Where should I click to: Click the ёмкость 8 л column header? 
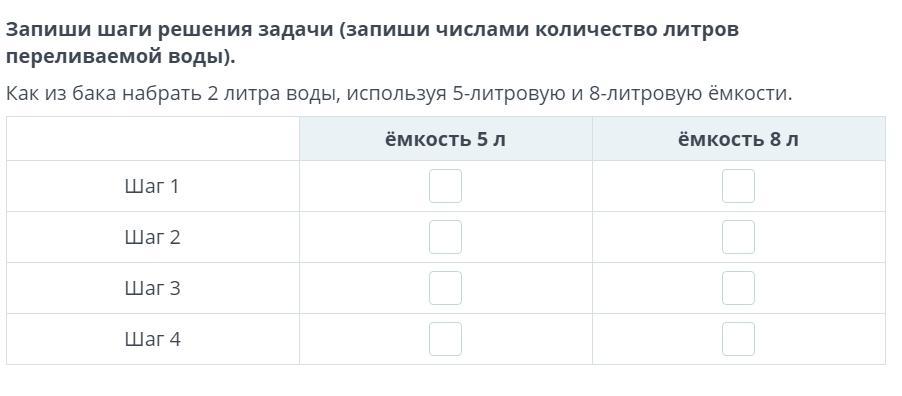(739, 139)
